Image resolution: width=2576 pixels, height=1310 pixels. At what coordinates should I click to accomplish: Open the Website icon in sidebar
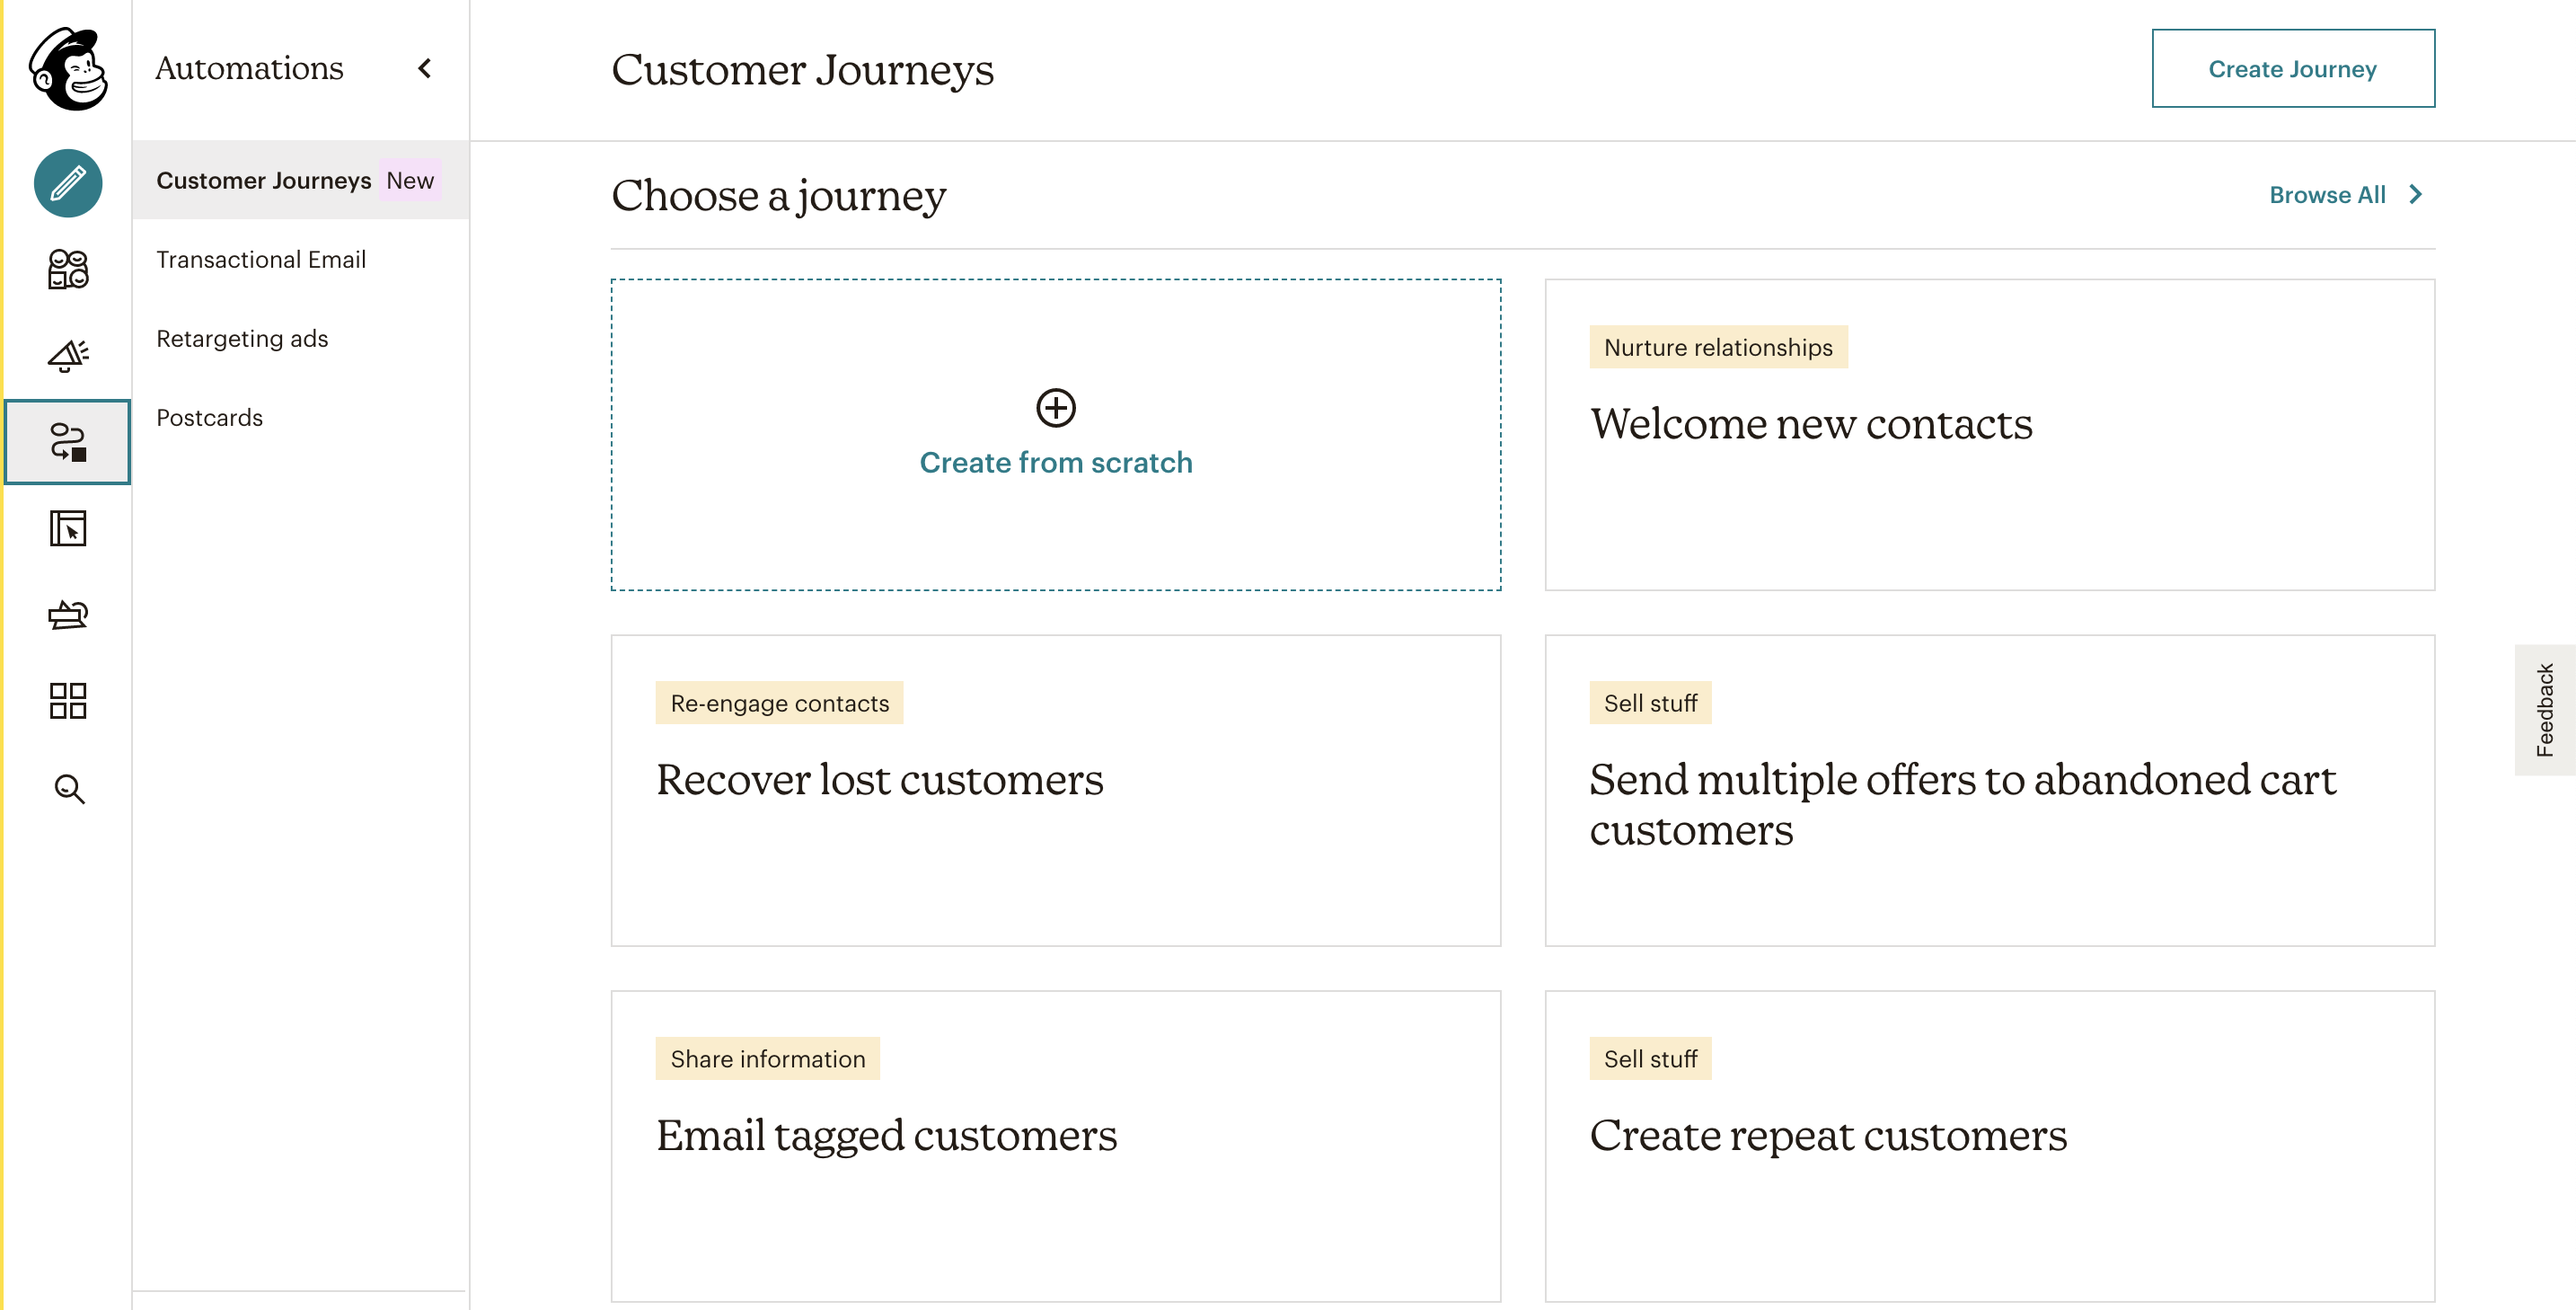[68, 528]
